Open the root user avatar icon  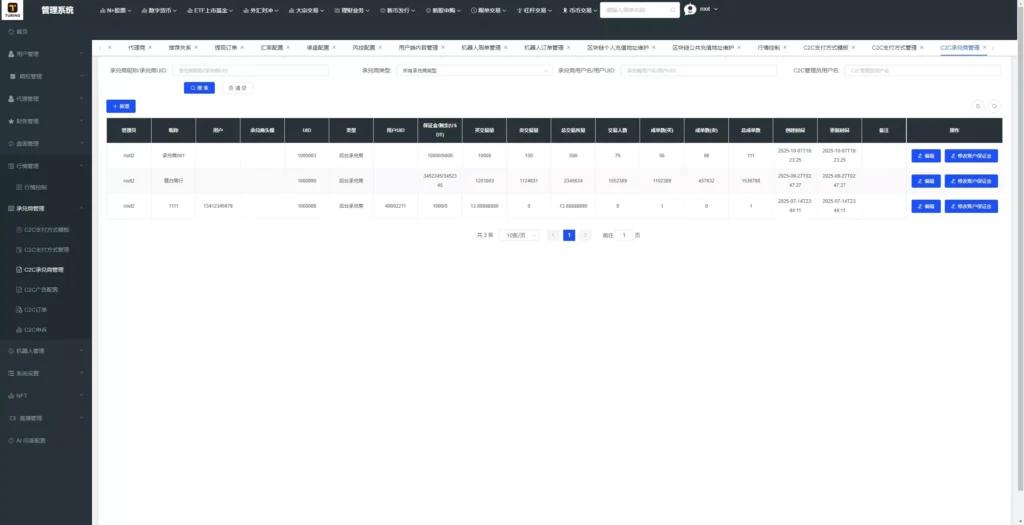pyautogui.click(x=690, y=10)
